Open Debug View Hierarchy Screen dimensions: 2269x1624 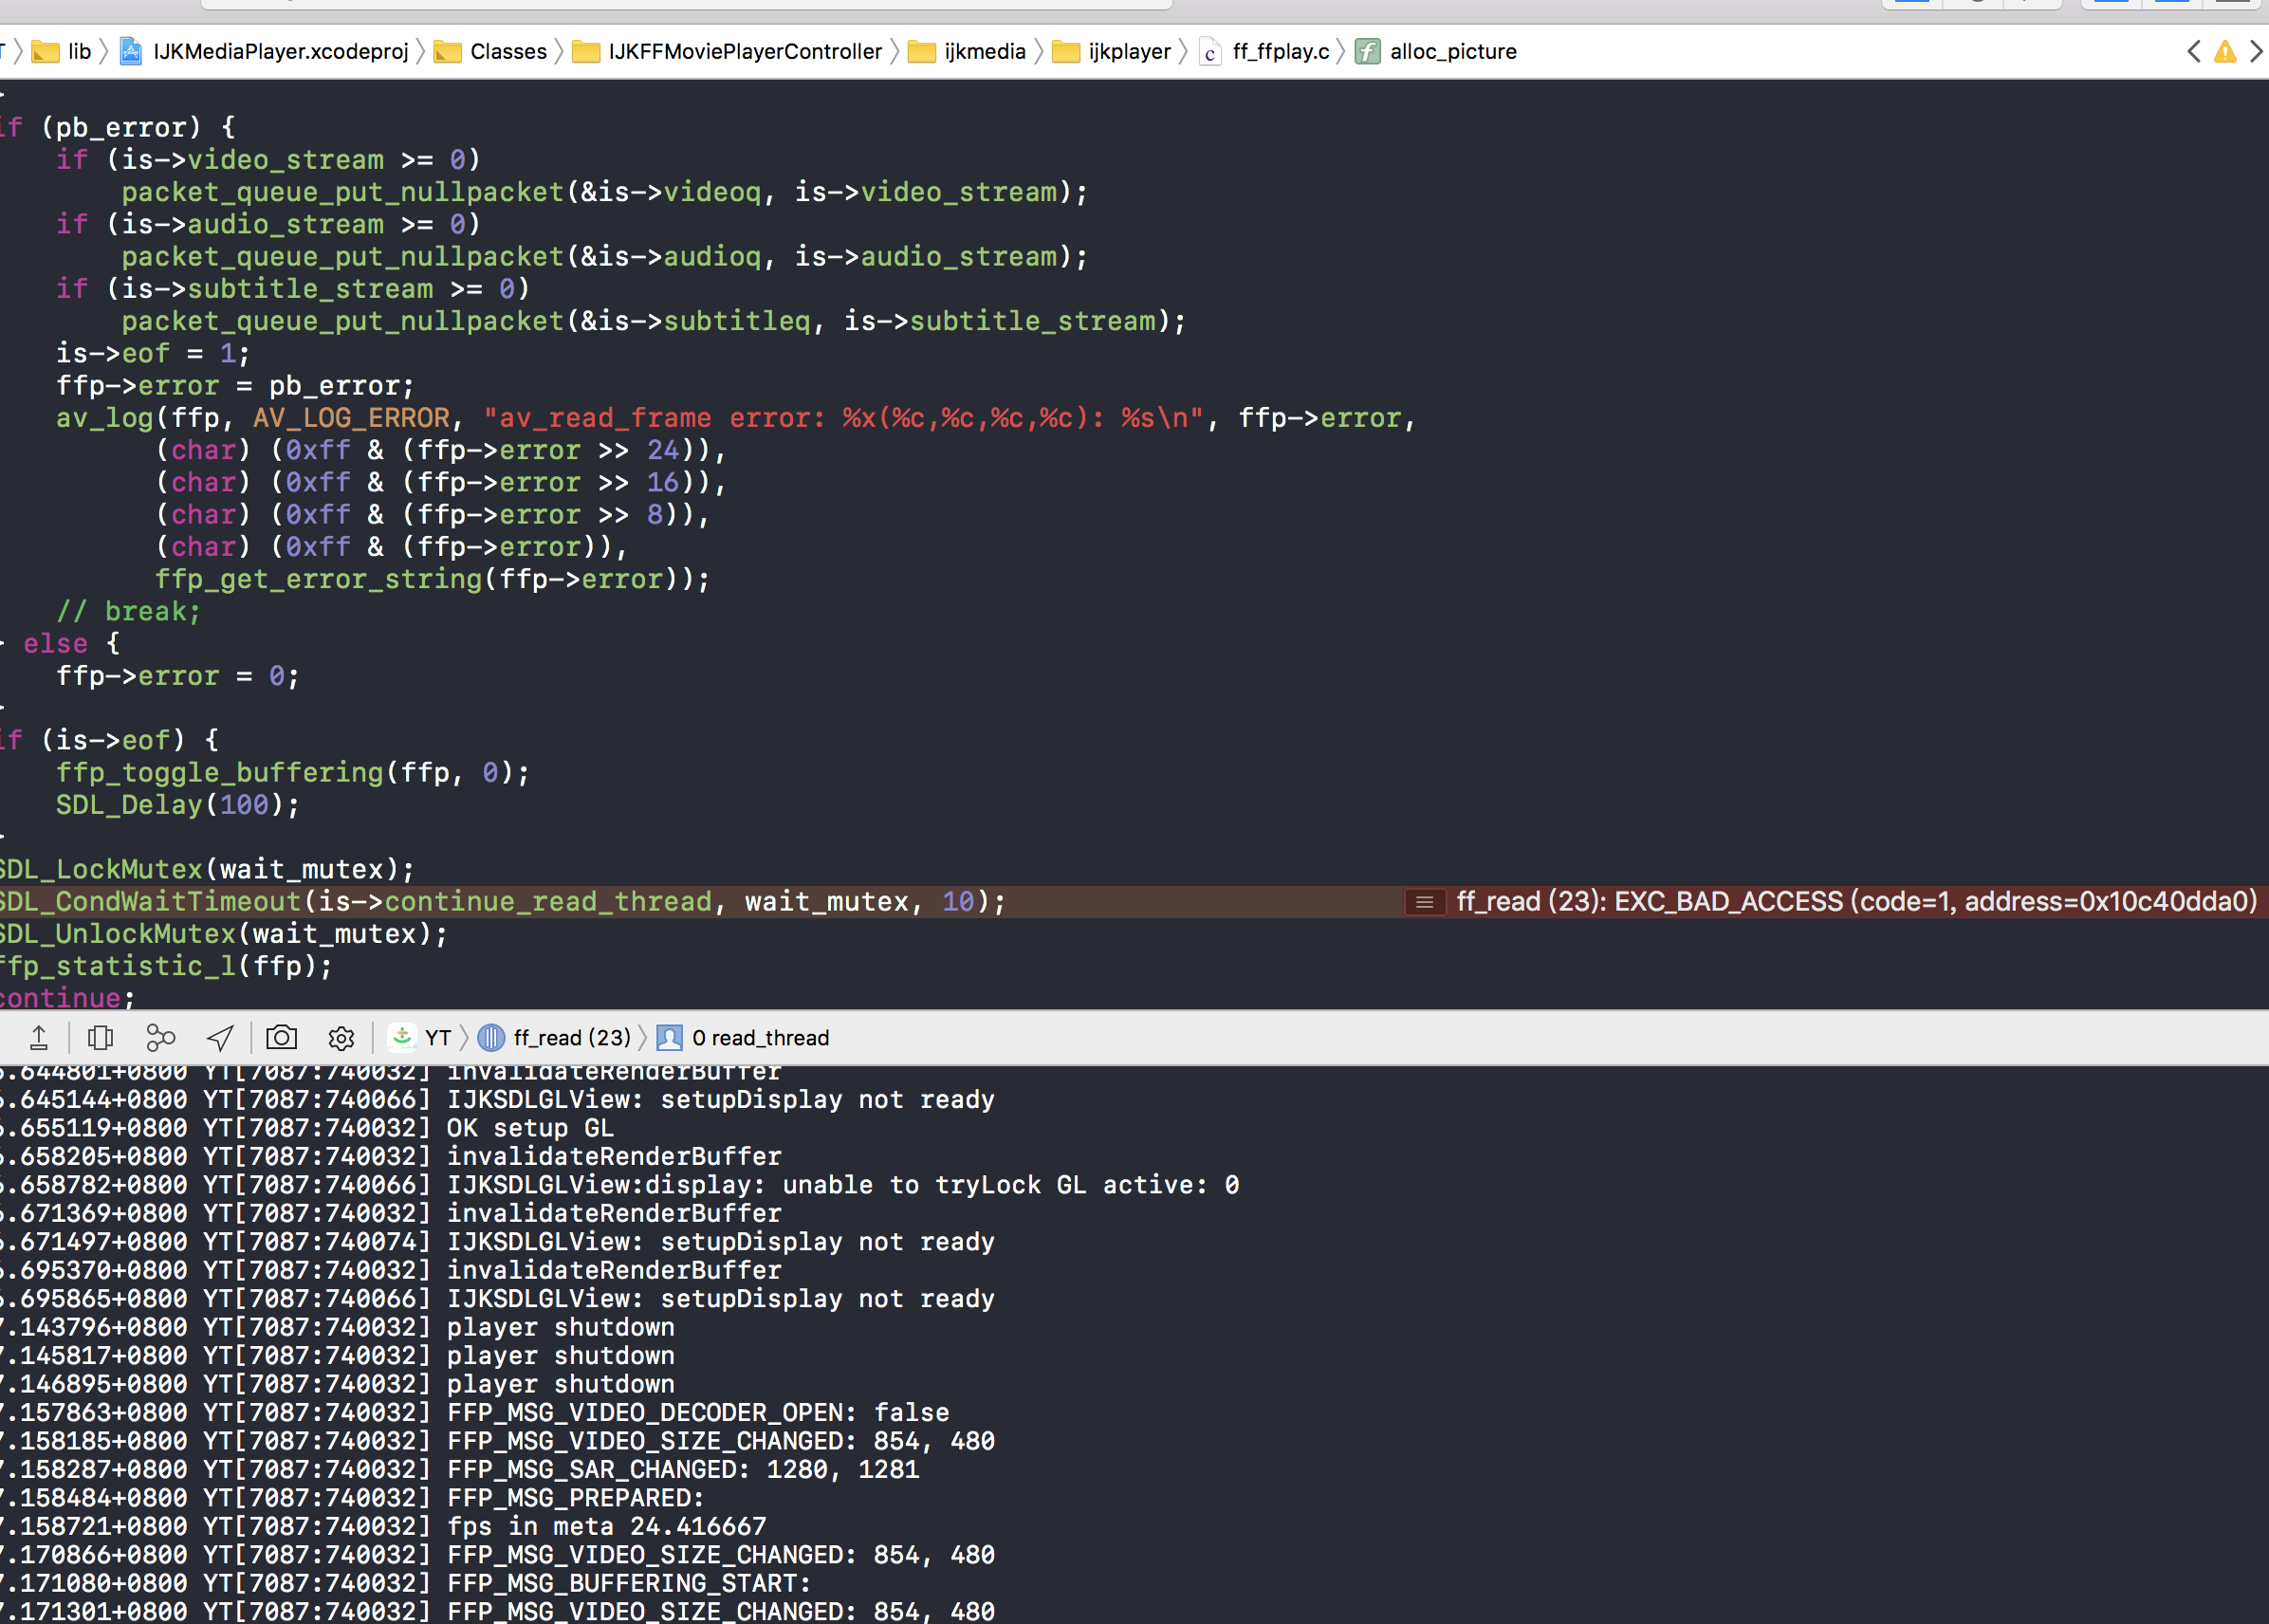click(x=100, y=1038)
